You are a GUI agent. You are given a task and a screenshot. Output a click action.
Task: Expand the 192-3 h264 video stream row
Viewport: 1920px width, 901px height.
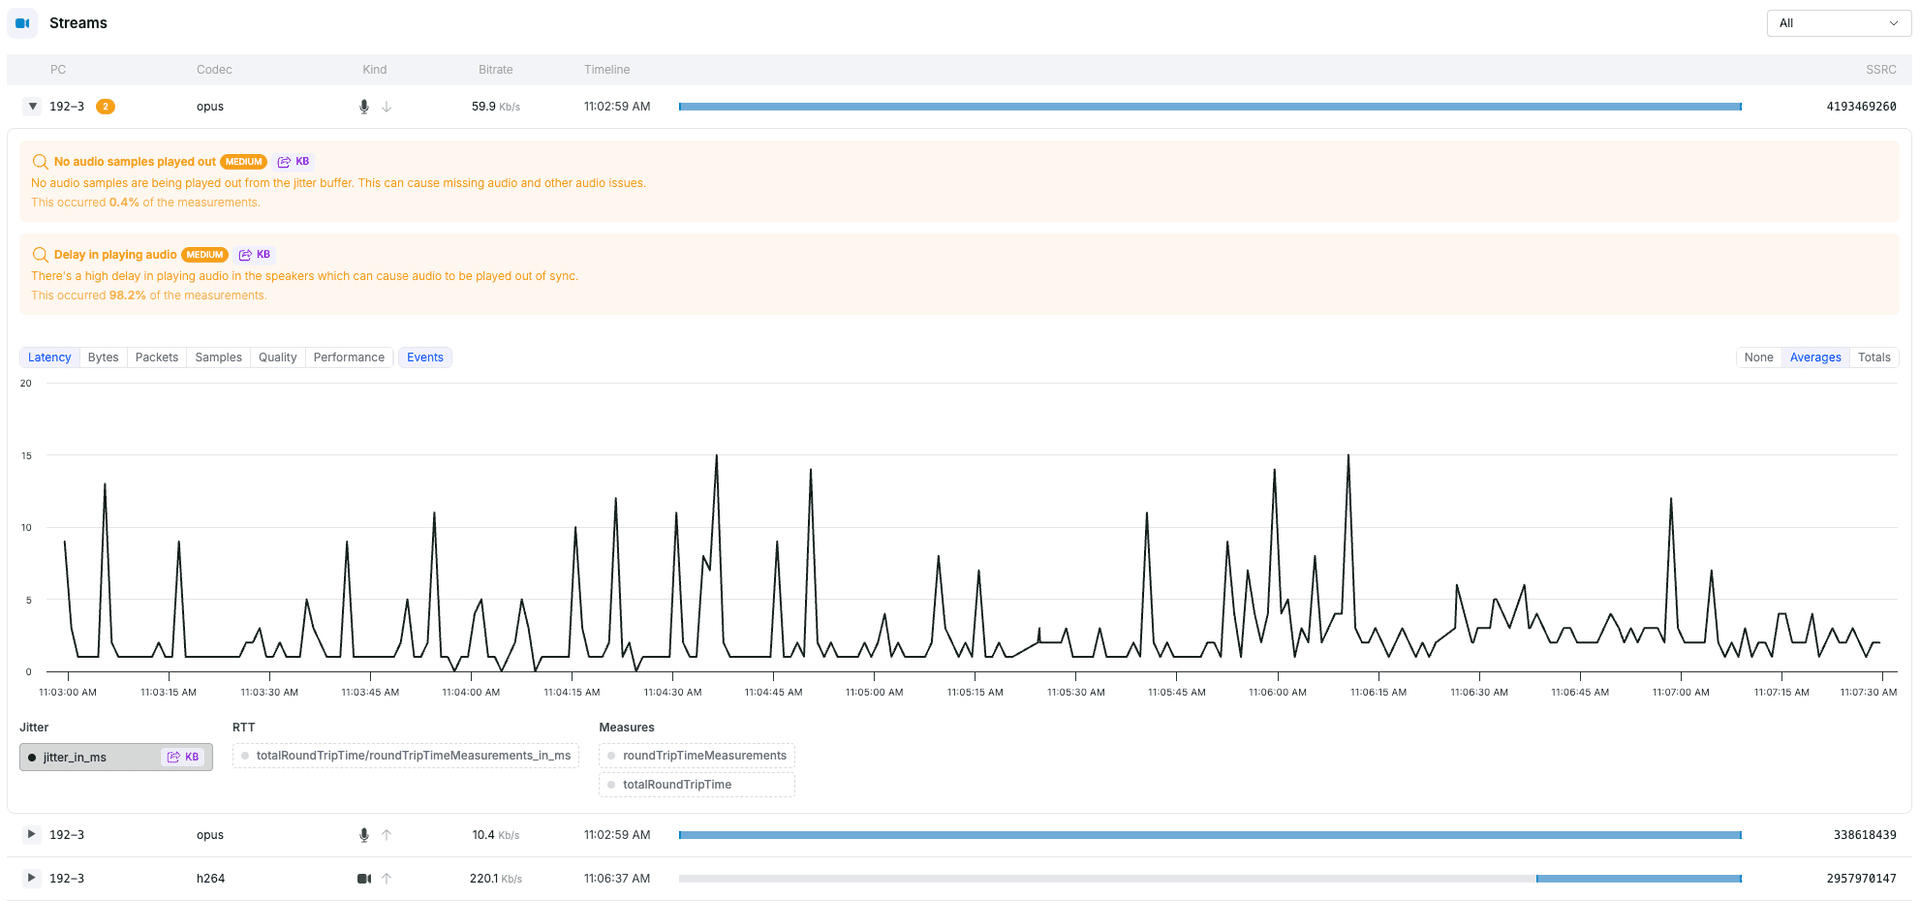(32, 878)
